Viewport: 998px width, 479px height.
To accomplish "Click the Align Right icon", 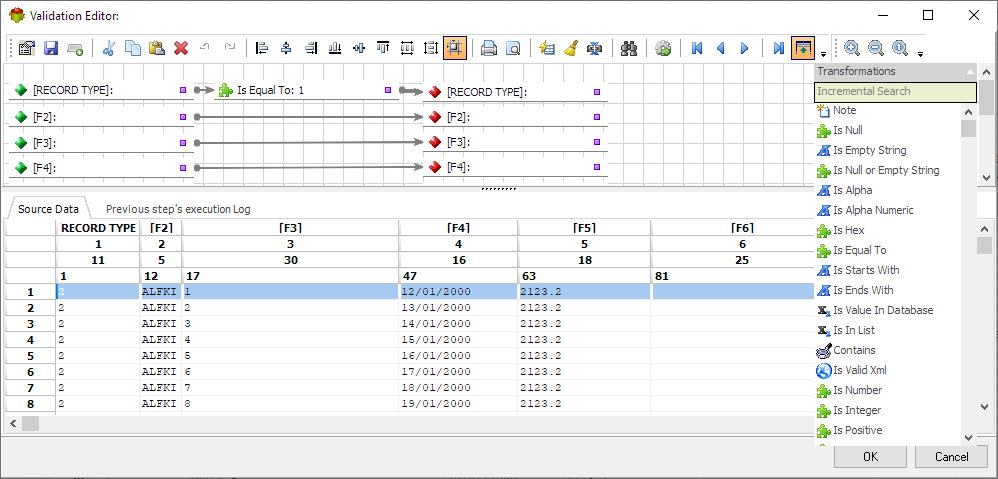I will coord(311,48).
